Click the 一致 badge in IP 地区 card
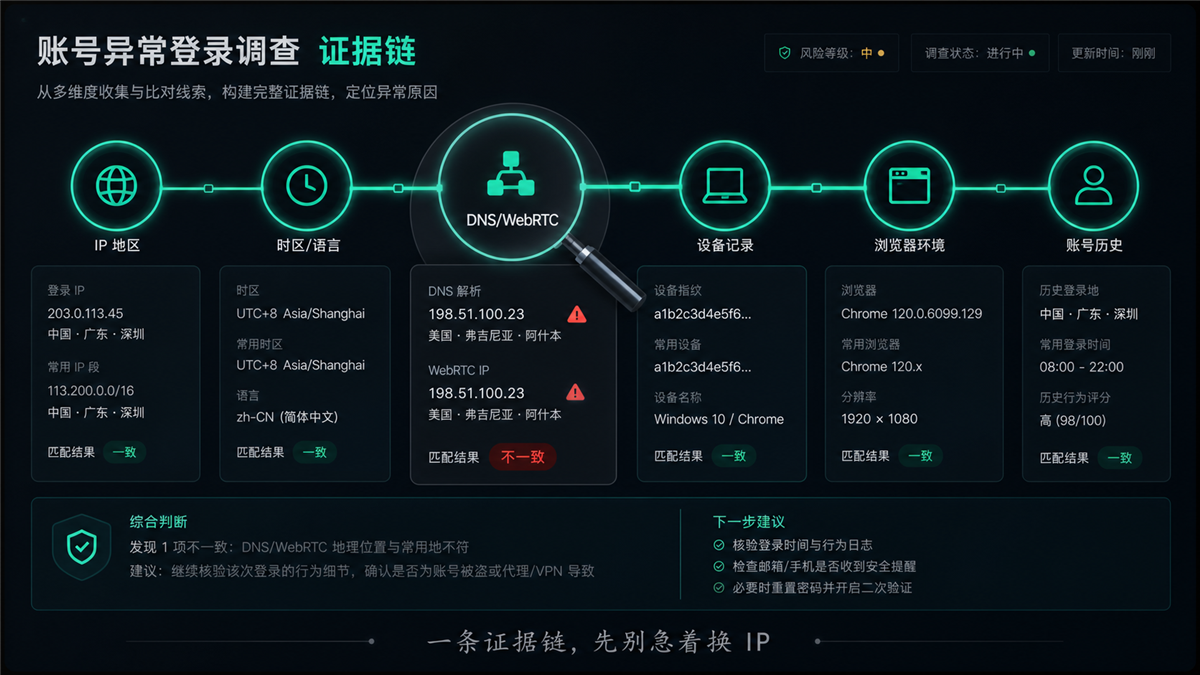Viewport: 1200px width, 675px height. pyautogui.click(x=125, y=452)
